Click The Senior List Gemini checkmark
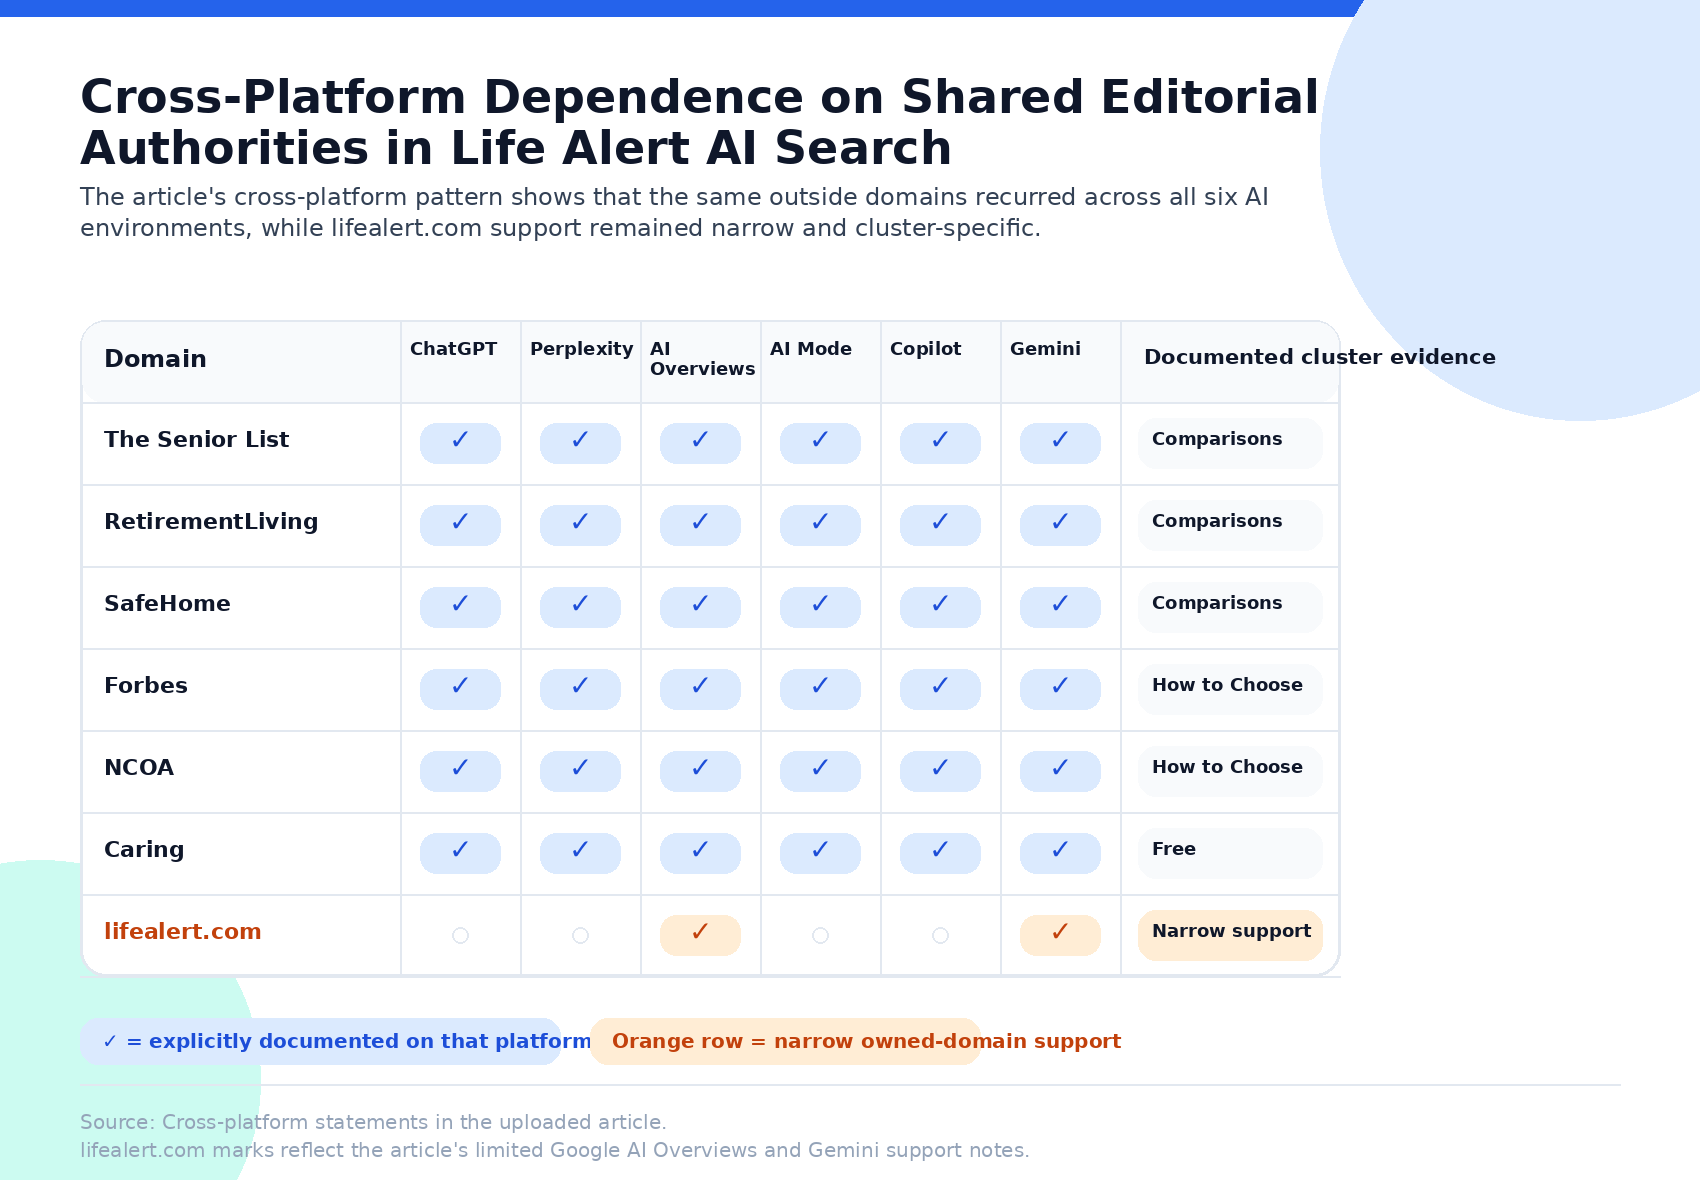This screenshot has width=1700, height=1180. coord(1060,443)
